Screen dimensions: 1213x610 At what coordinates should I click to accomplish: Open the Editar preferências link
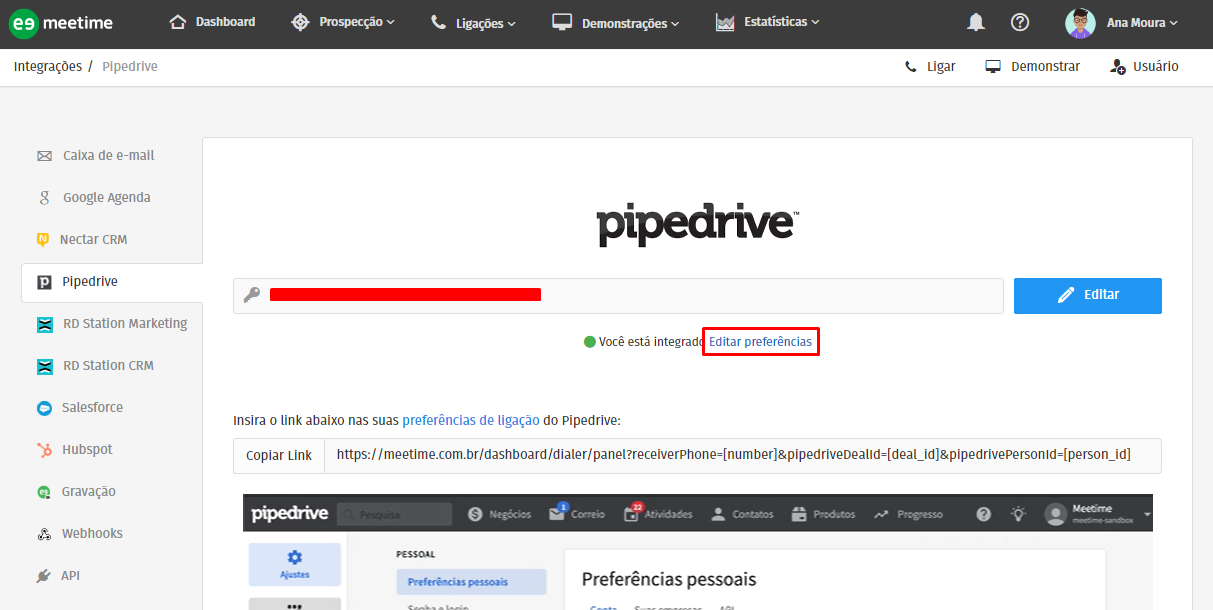761,342
